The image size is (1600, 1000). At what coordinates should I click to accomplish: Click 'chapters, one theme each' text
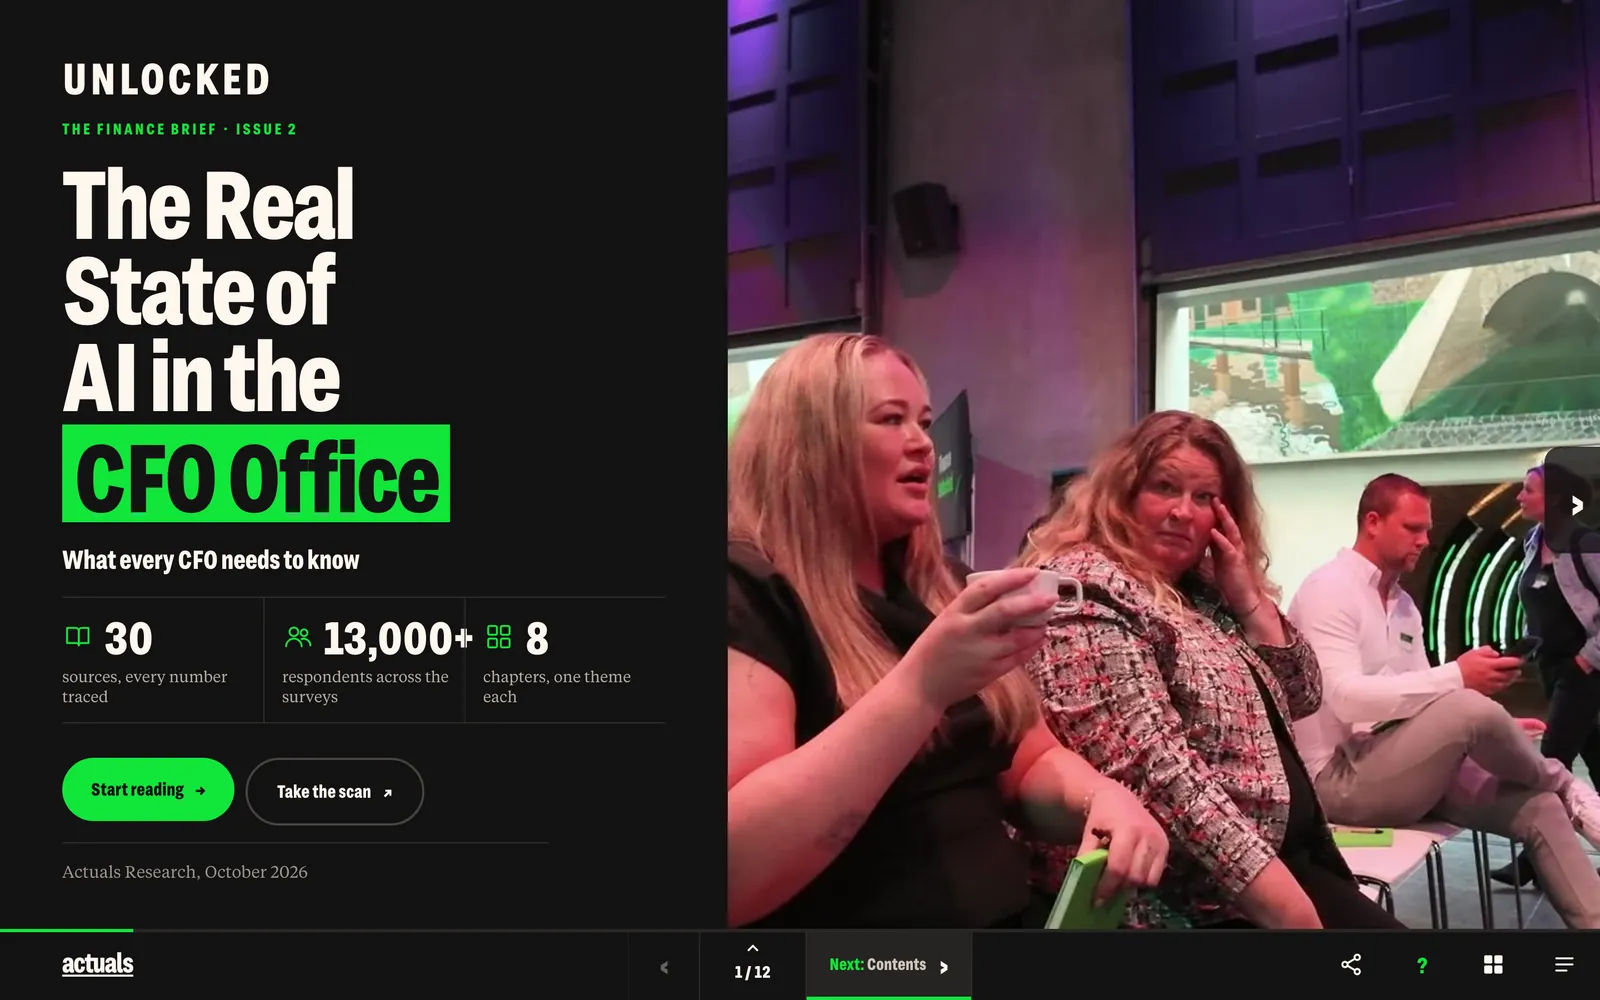pos(557,687)
